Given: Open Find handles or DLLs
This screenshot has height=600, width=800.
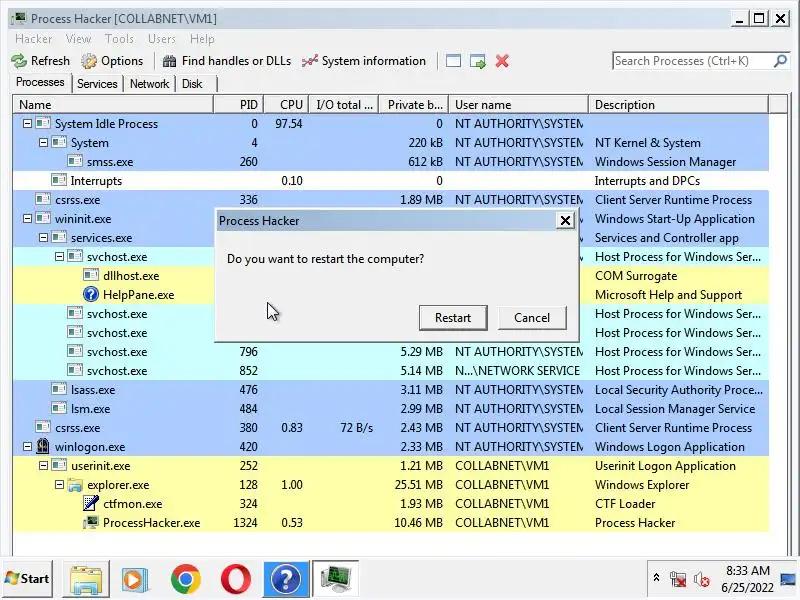Looking at the screenshot, I should 227,61.
